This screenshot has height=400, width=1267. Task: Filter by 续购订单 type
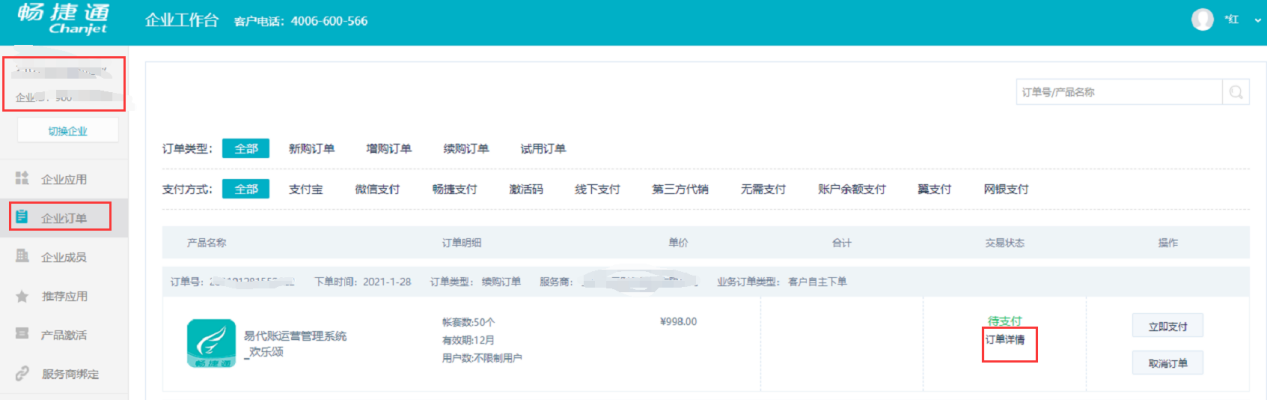click(466, 149)
